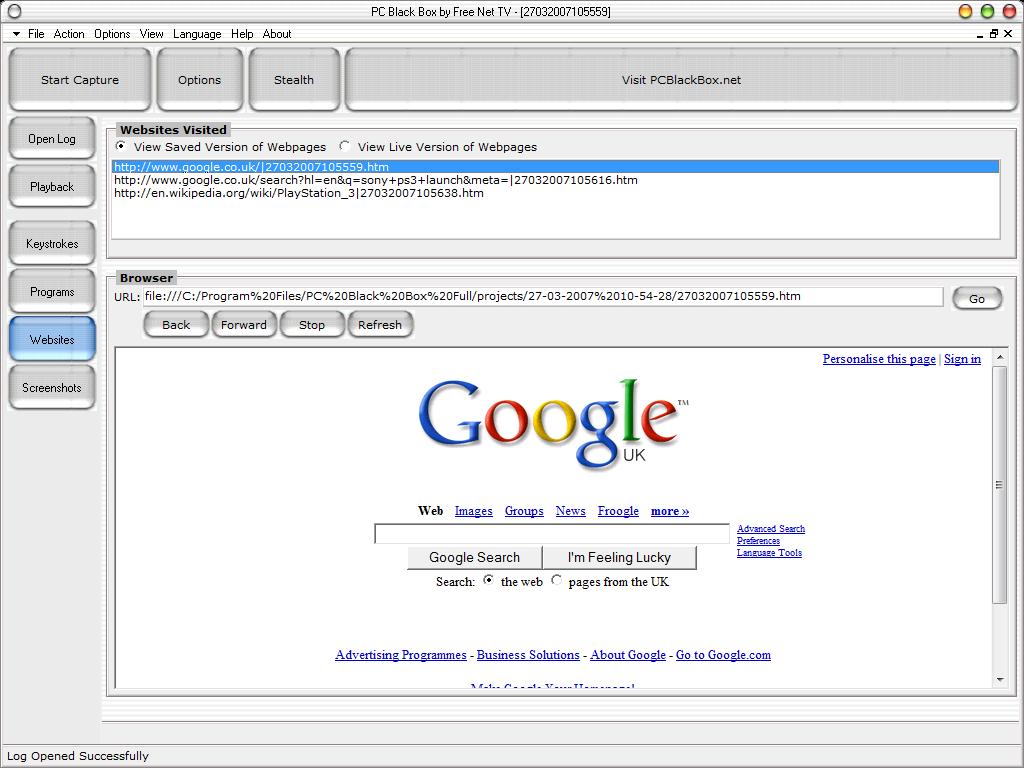Click the browser vertical scrollbar thumb
This screenshot has height=768, width=1024.
[x=999, y=485]
